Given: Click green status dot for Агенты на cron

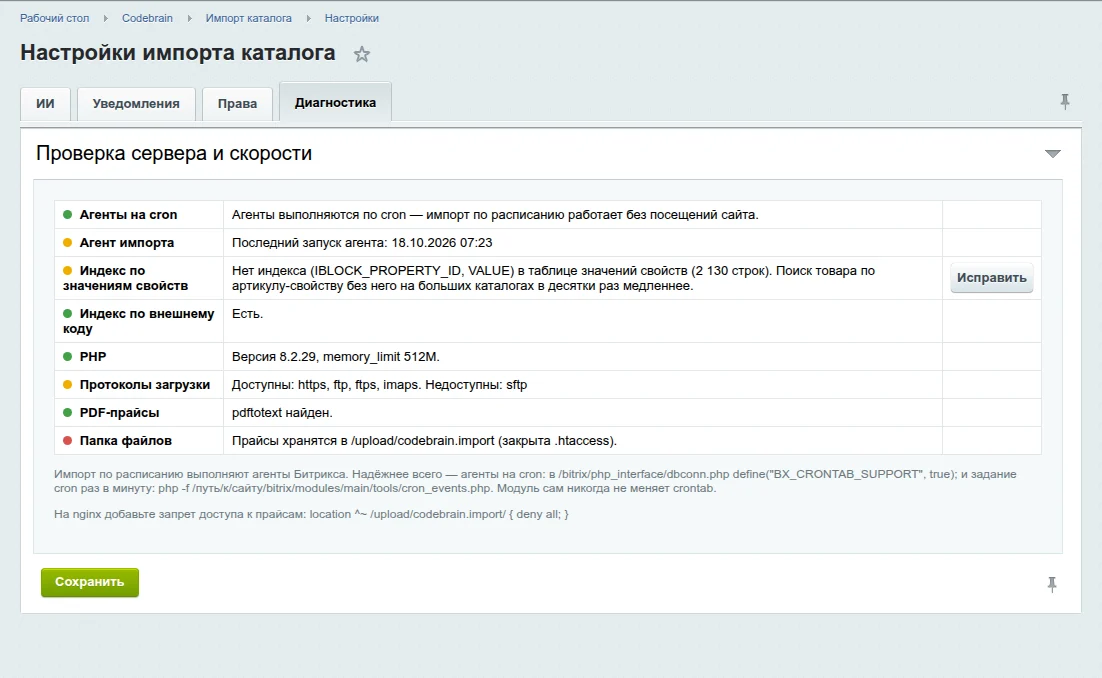Looking at the screenshot, I should point(67,215).
